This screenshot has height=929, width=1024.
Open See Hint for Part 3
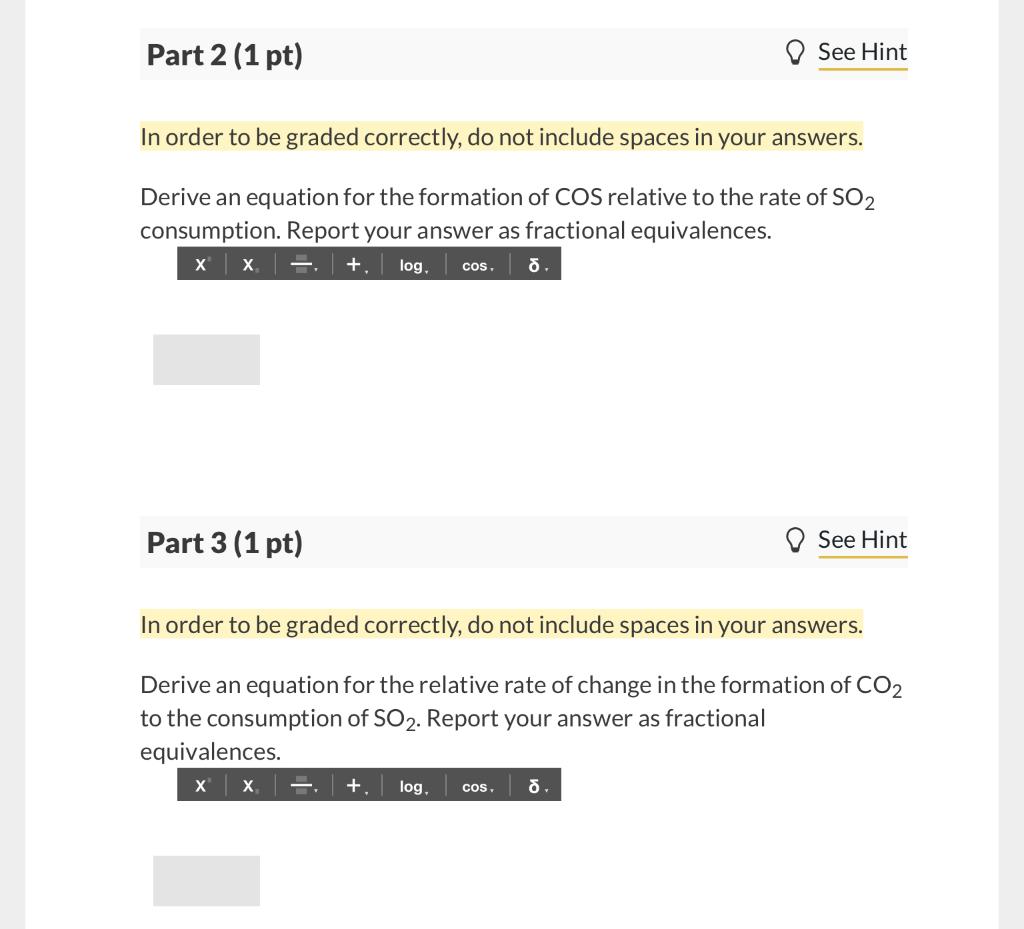[x=862, y=539]
